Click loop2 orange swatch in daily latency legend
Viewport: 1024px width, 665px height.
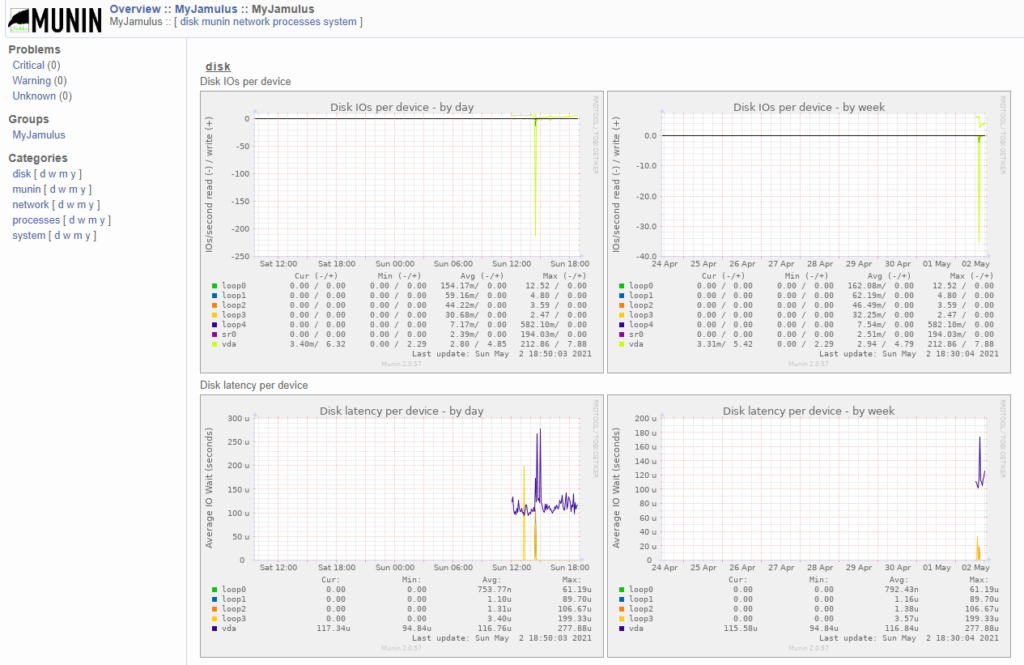click(x=214, y=609)
